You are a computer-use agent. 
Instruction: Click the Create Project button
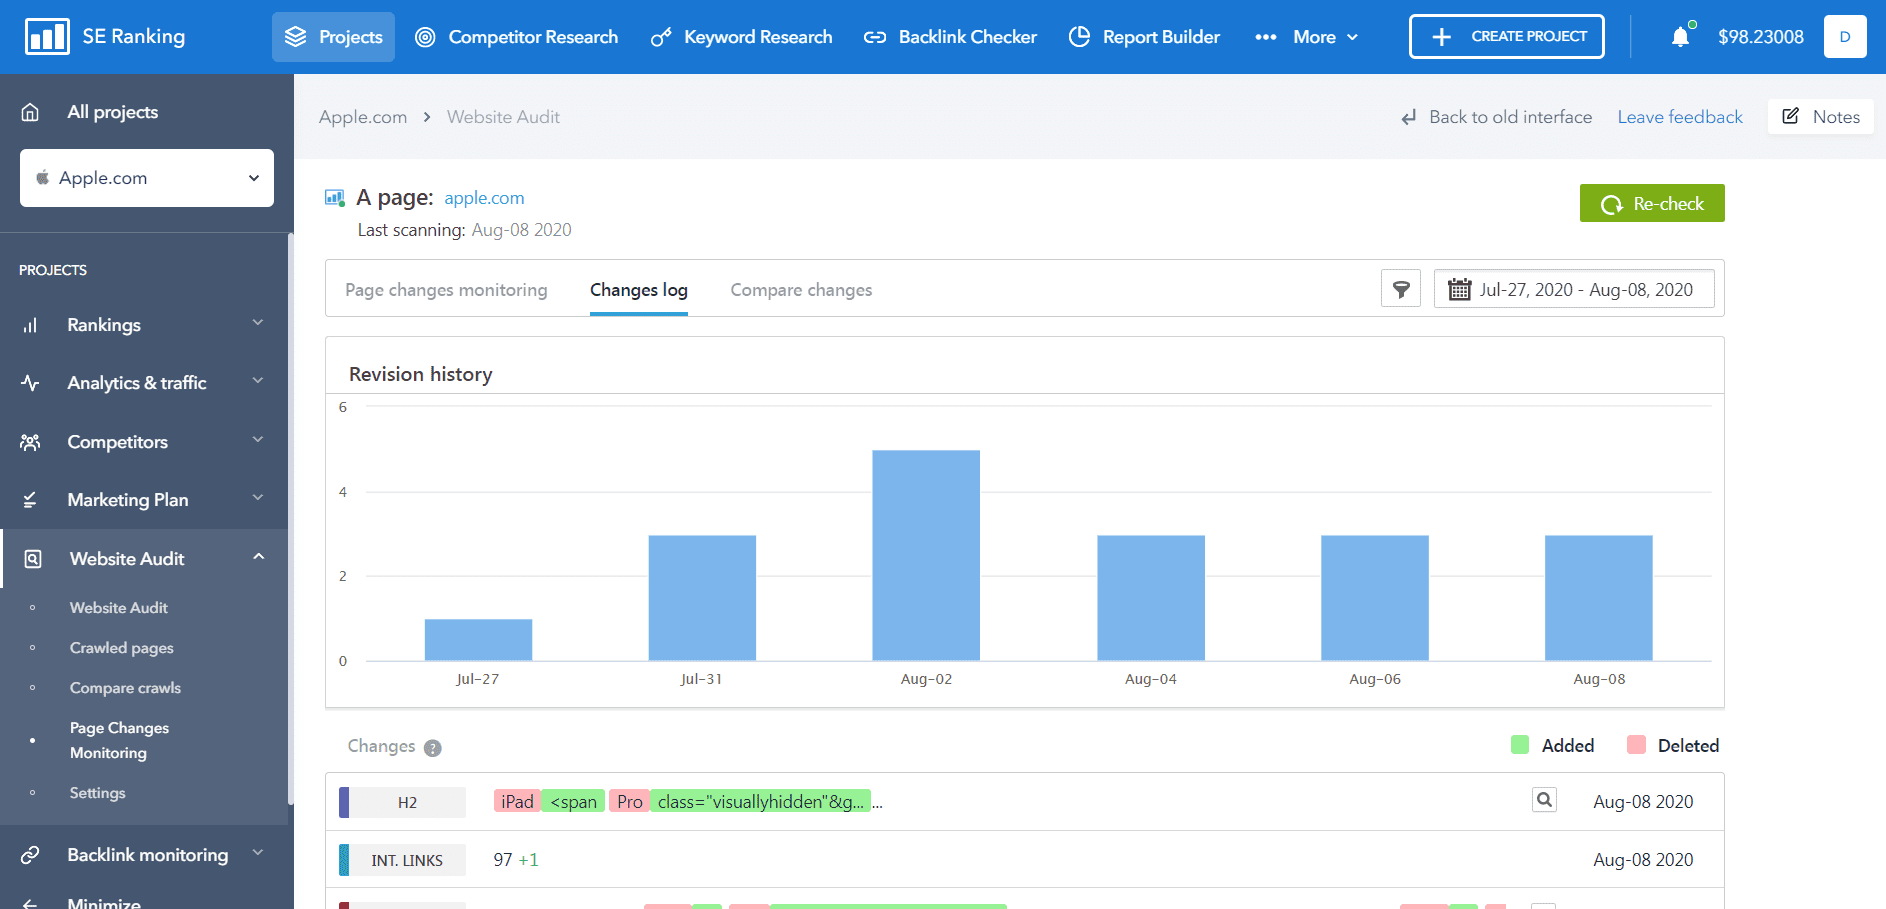(1507, 37)
